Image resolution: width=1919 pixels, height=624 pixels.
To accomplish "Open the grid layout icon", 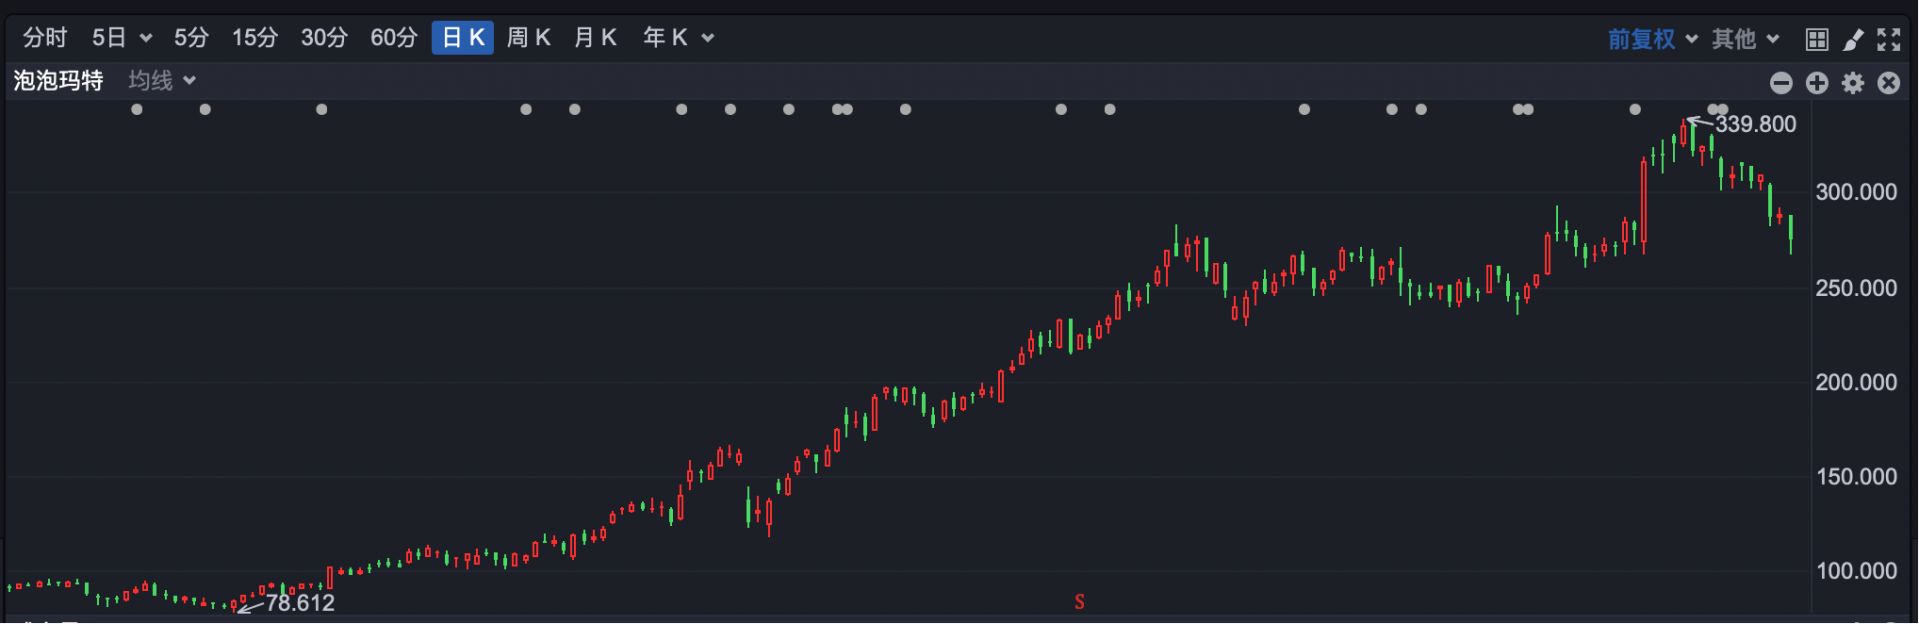I will click(1816, 39).
